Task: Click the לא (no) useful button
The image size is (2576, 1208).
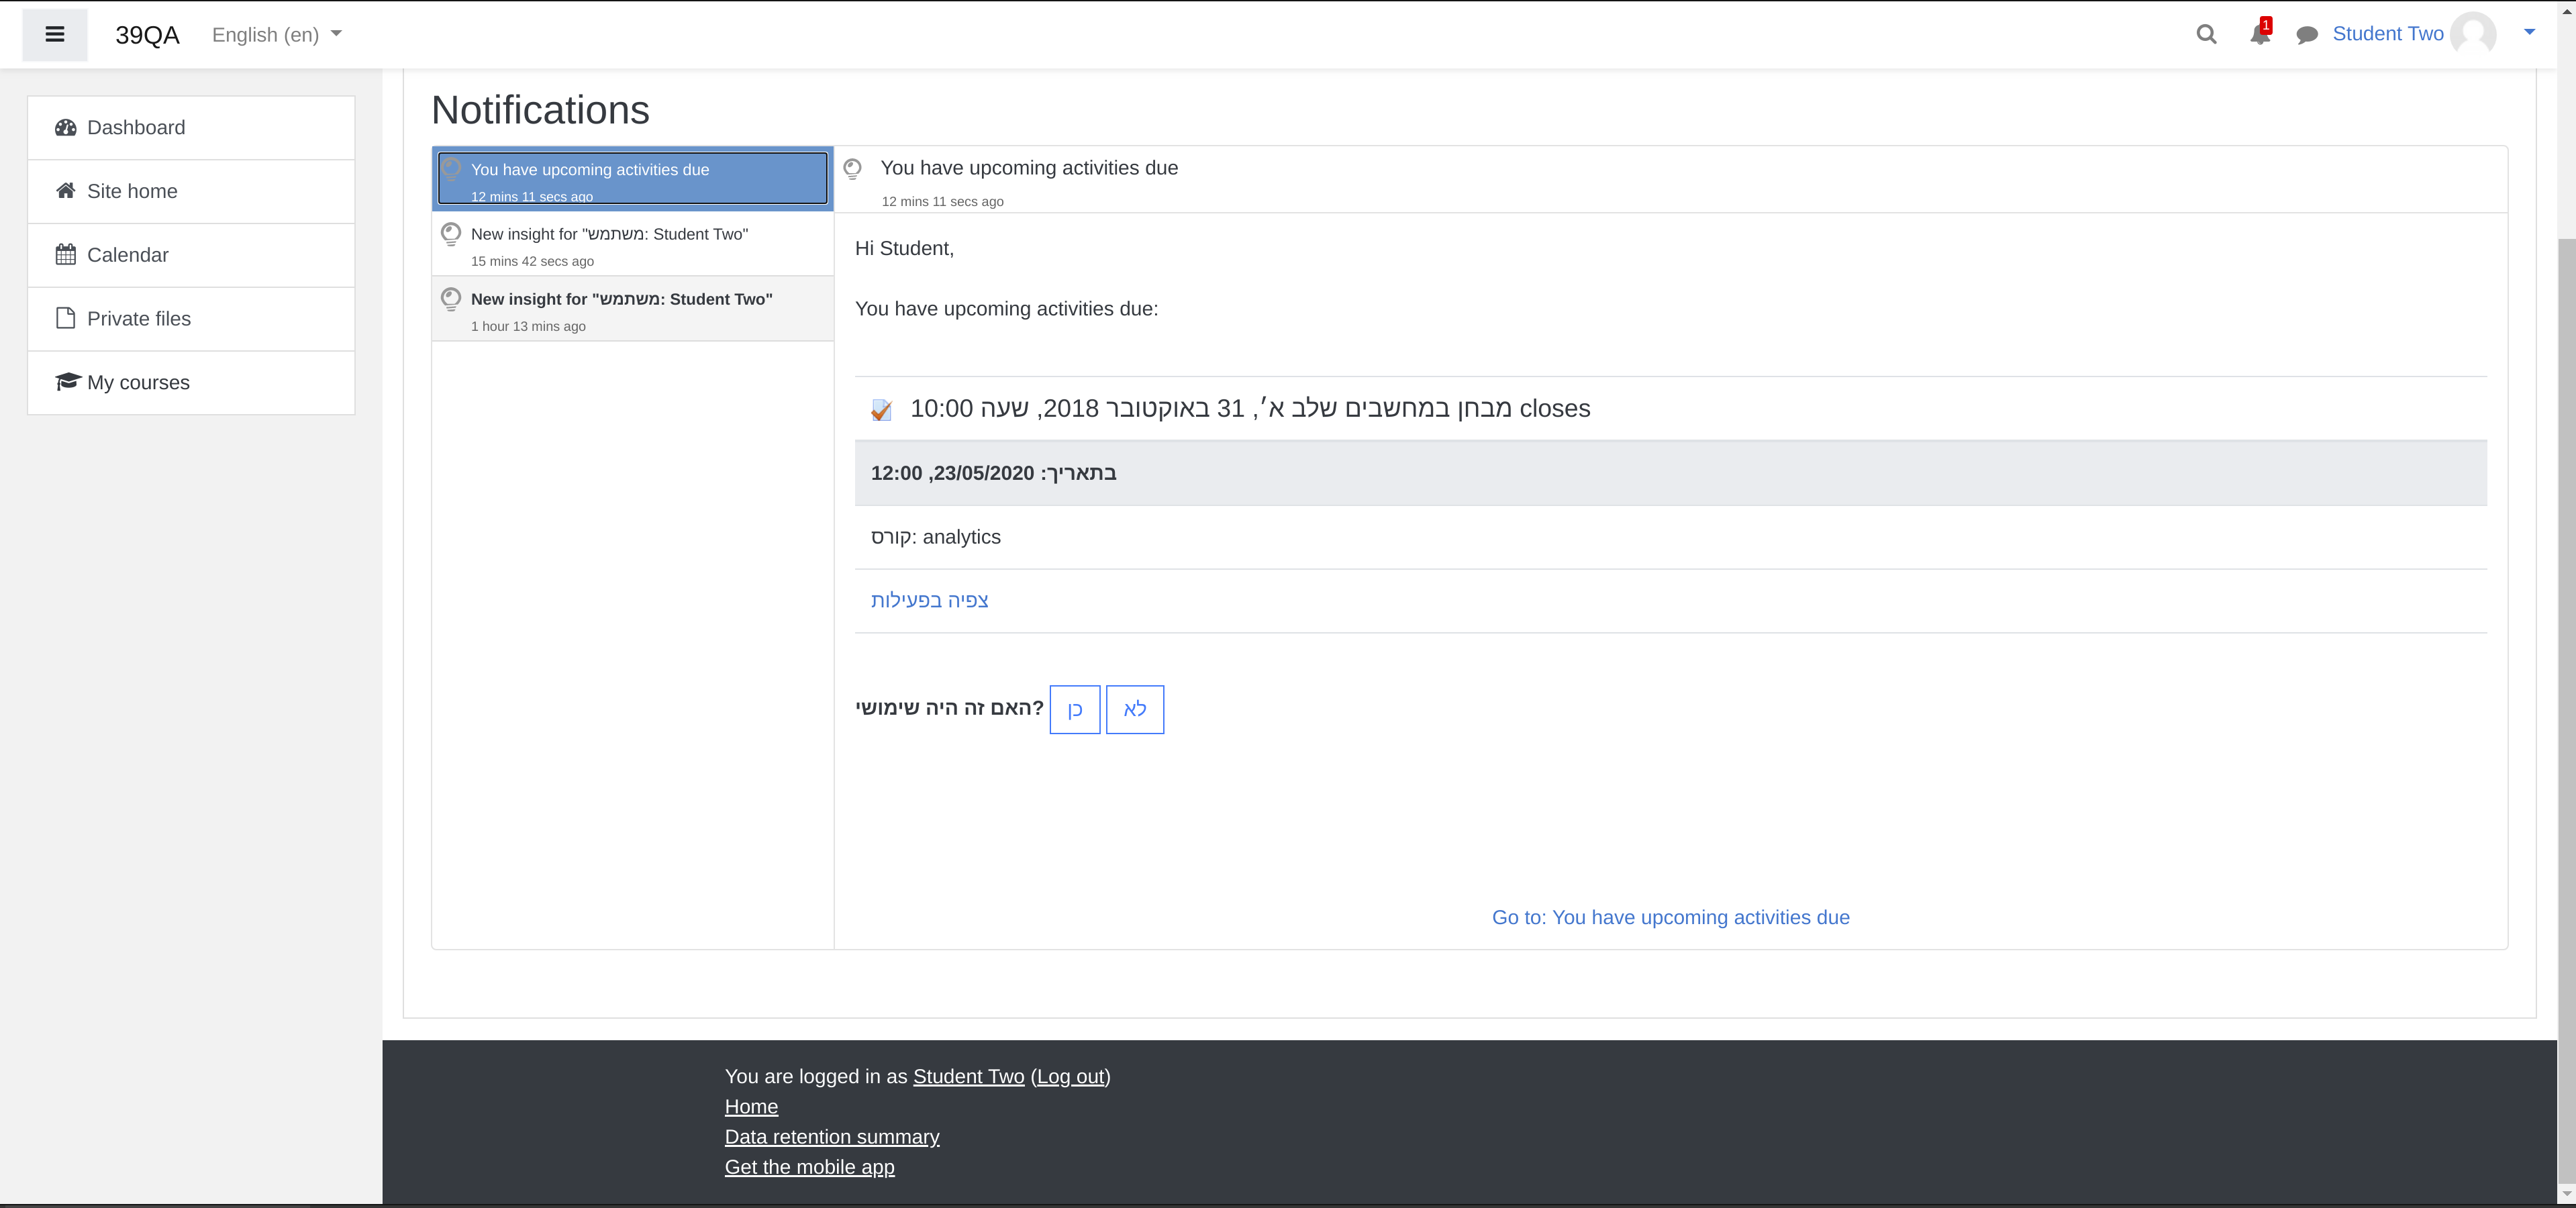Action: (1135, 710)
